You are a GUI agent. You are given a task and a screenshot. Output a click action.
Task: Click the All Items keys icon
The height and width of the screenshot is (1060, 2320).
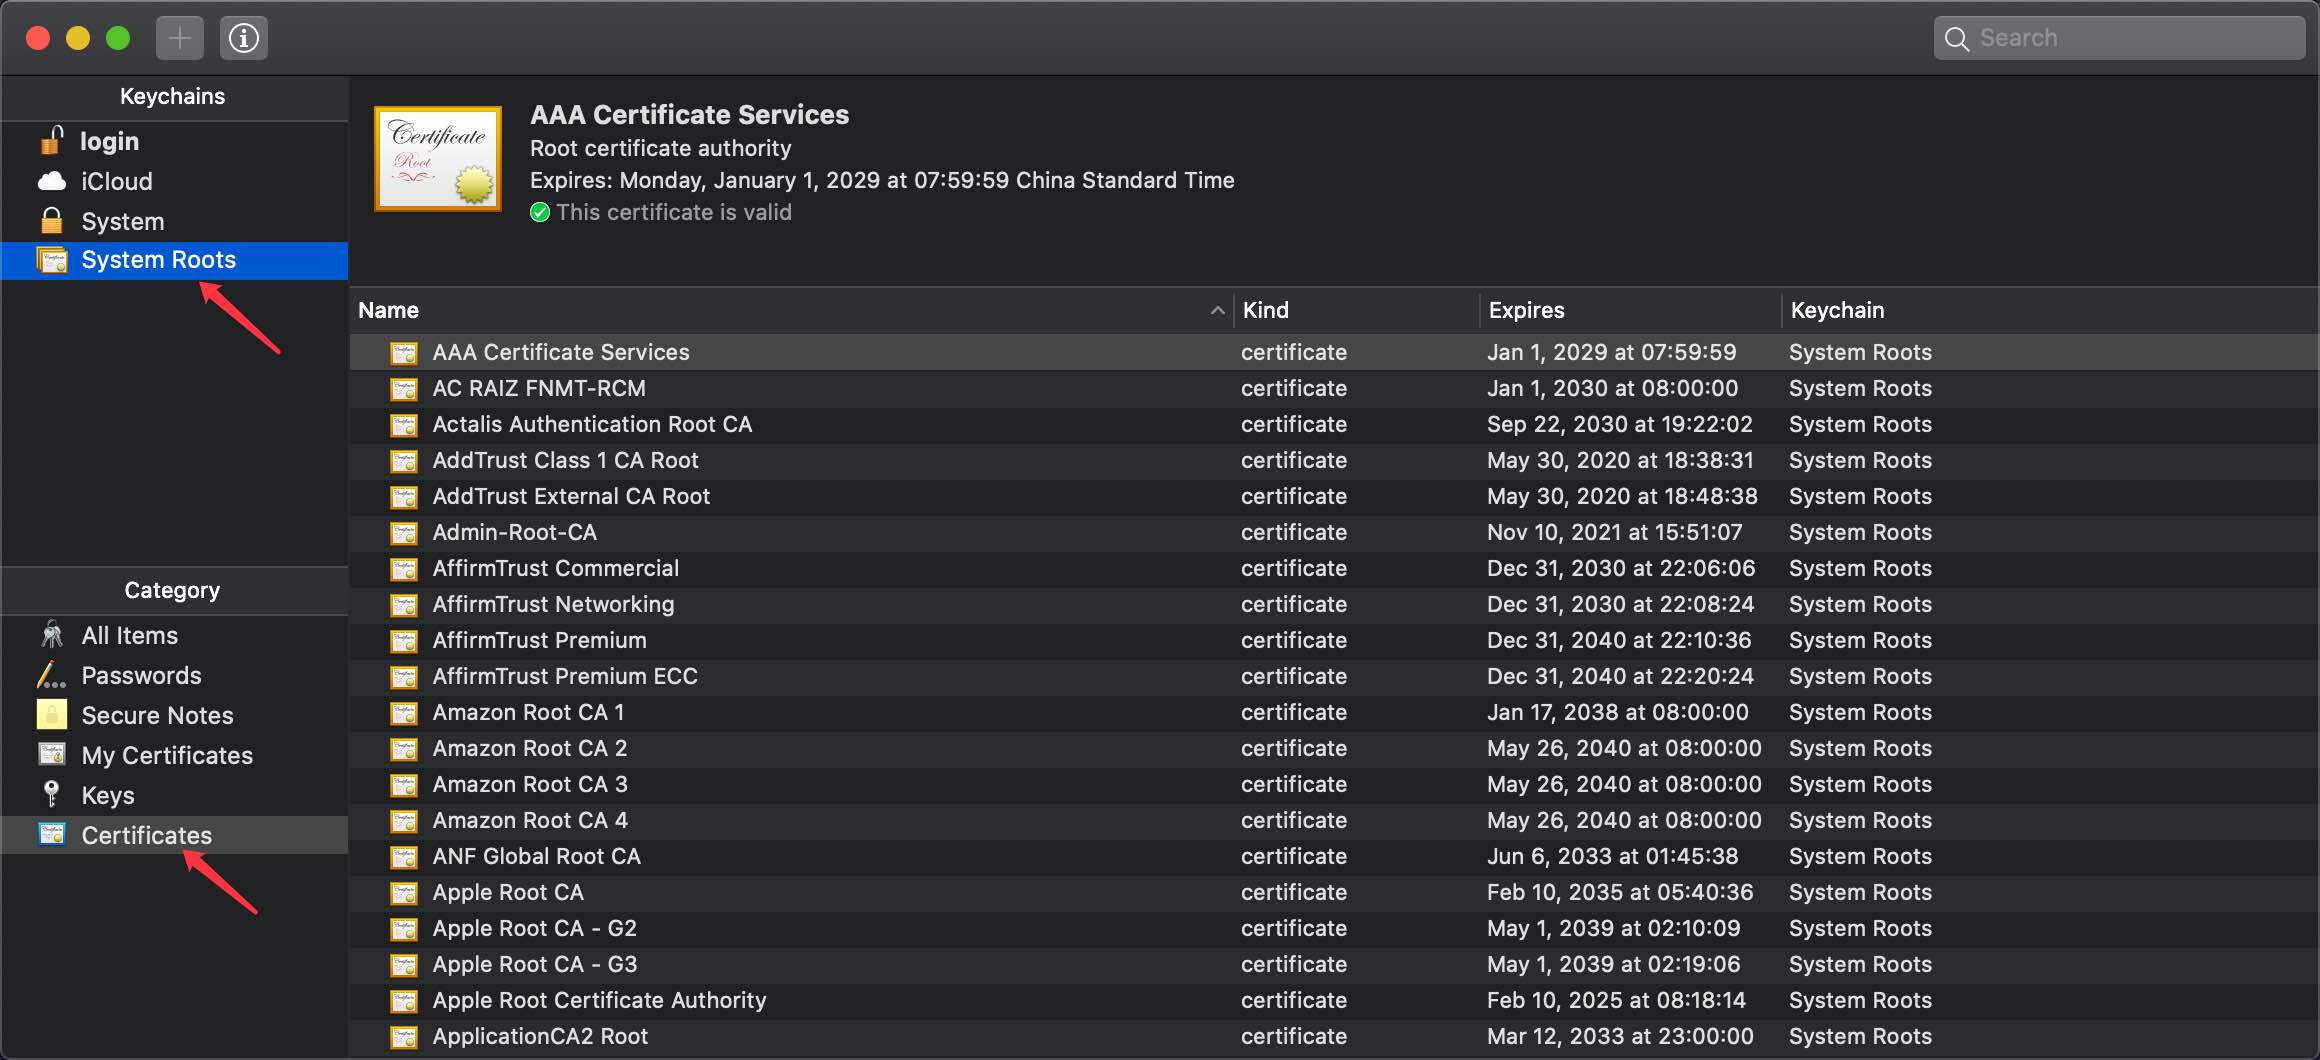[52, 635]
